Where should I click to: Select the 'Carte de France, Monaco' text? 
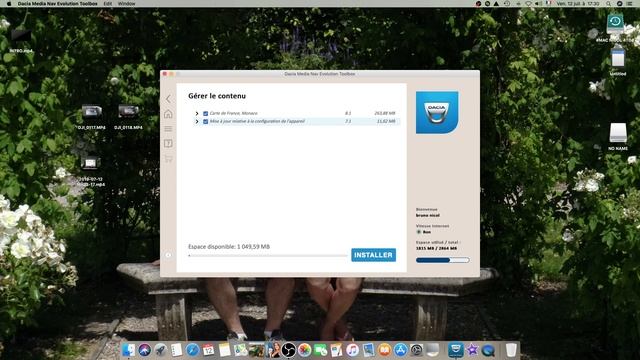(x=233, y=113)
